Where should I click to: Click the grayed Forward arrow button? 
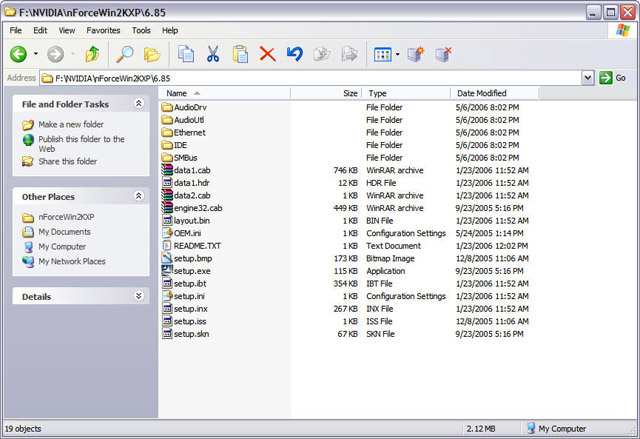tap(56, 54)
